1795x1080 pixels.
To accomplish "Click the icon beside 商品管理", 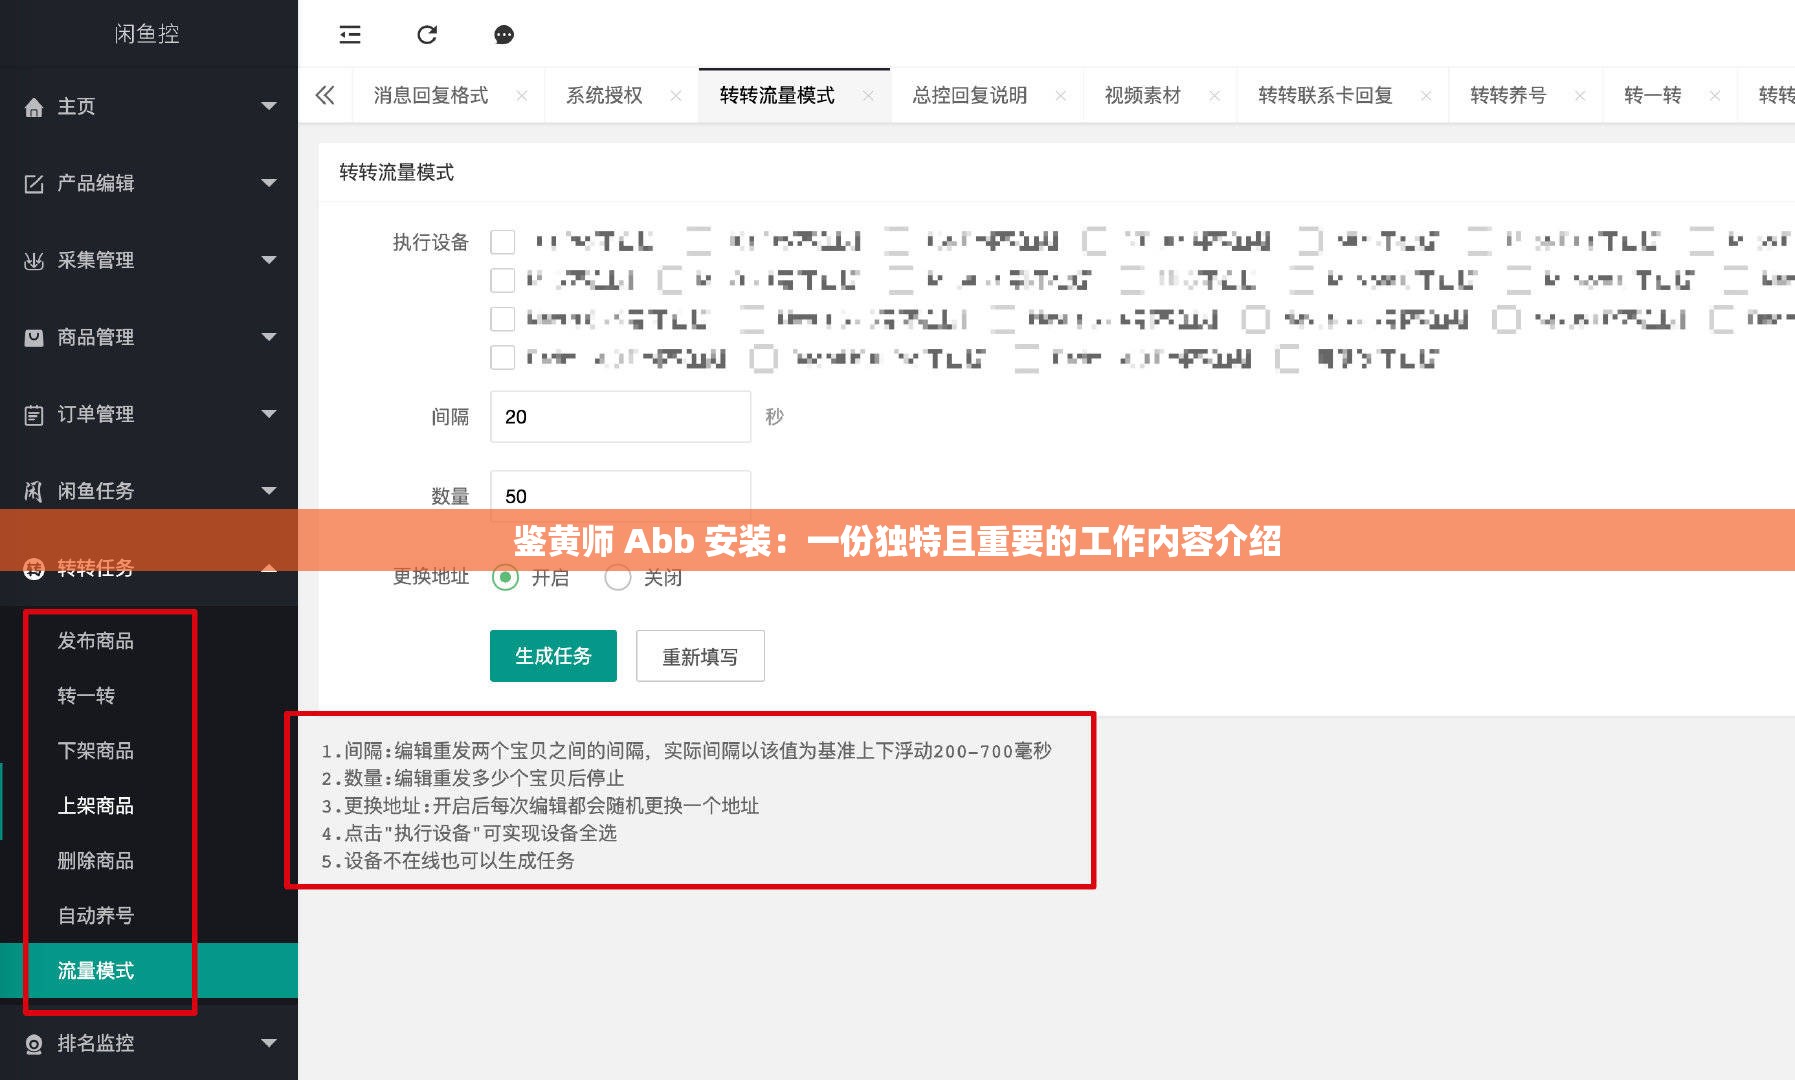I will pyautogui.click(x=34, y=338).
